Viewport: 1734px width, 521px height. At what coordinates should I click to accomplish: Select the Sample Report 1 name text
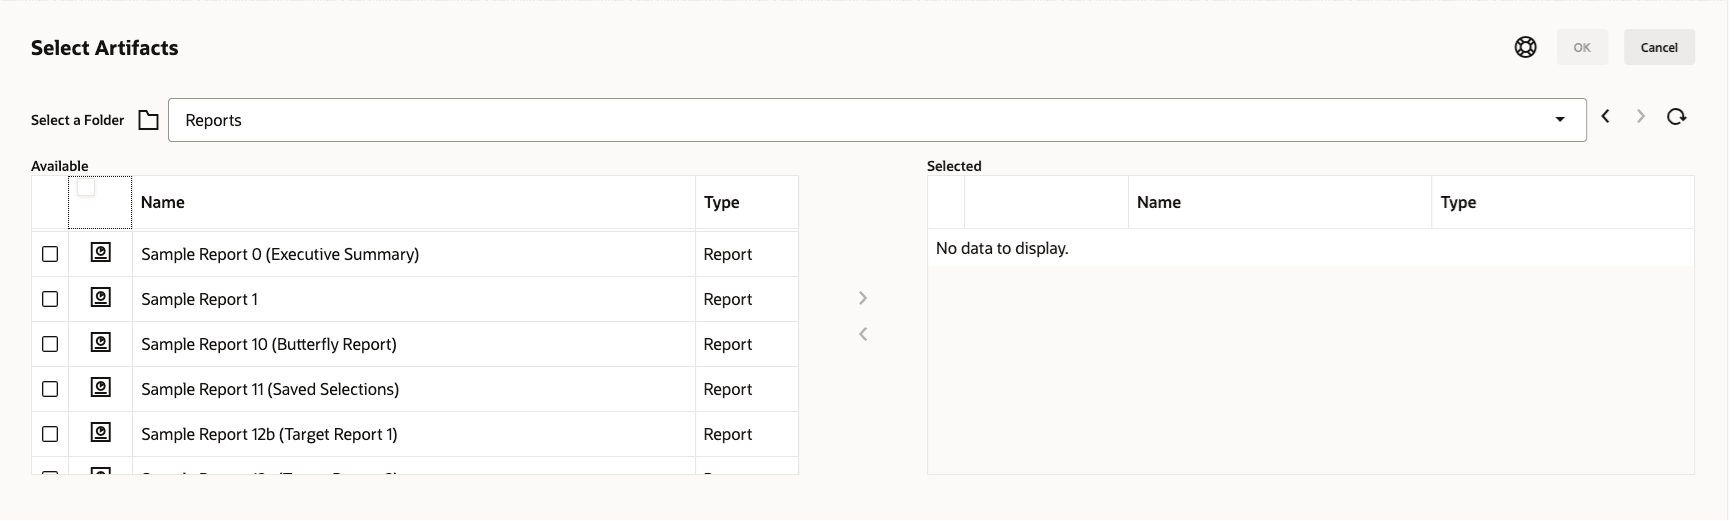point(199,299)
